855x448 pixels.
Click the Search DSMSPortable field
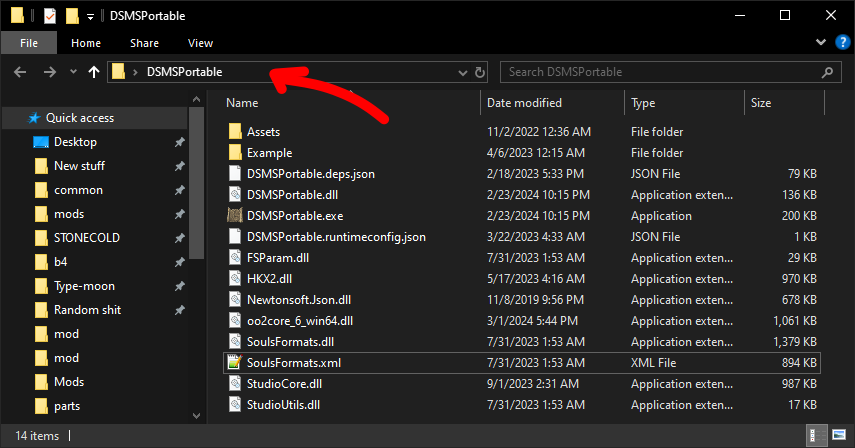pyautogui.click(x=660, y=72)
